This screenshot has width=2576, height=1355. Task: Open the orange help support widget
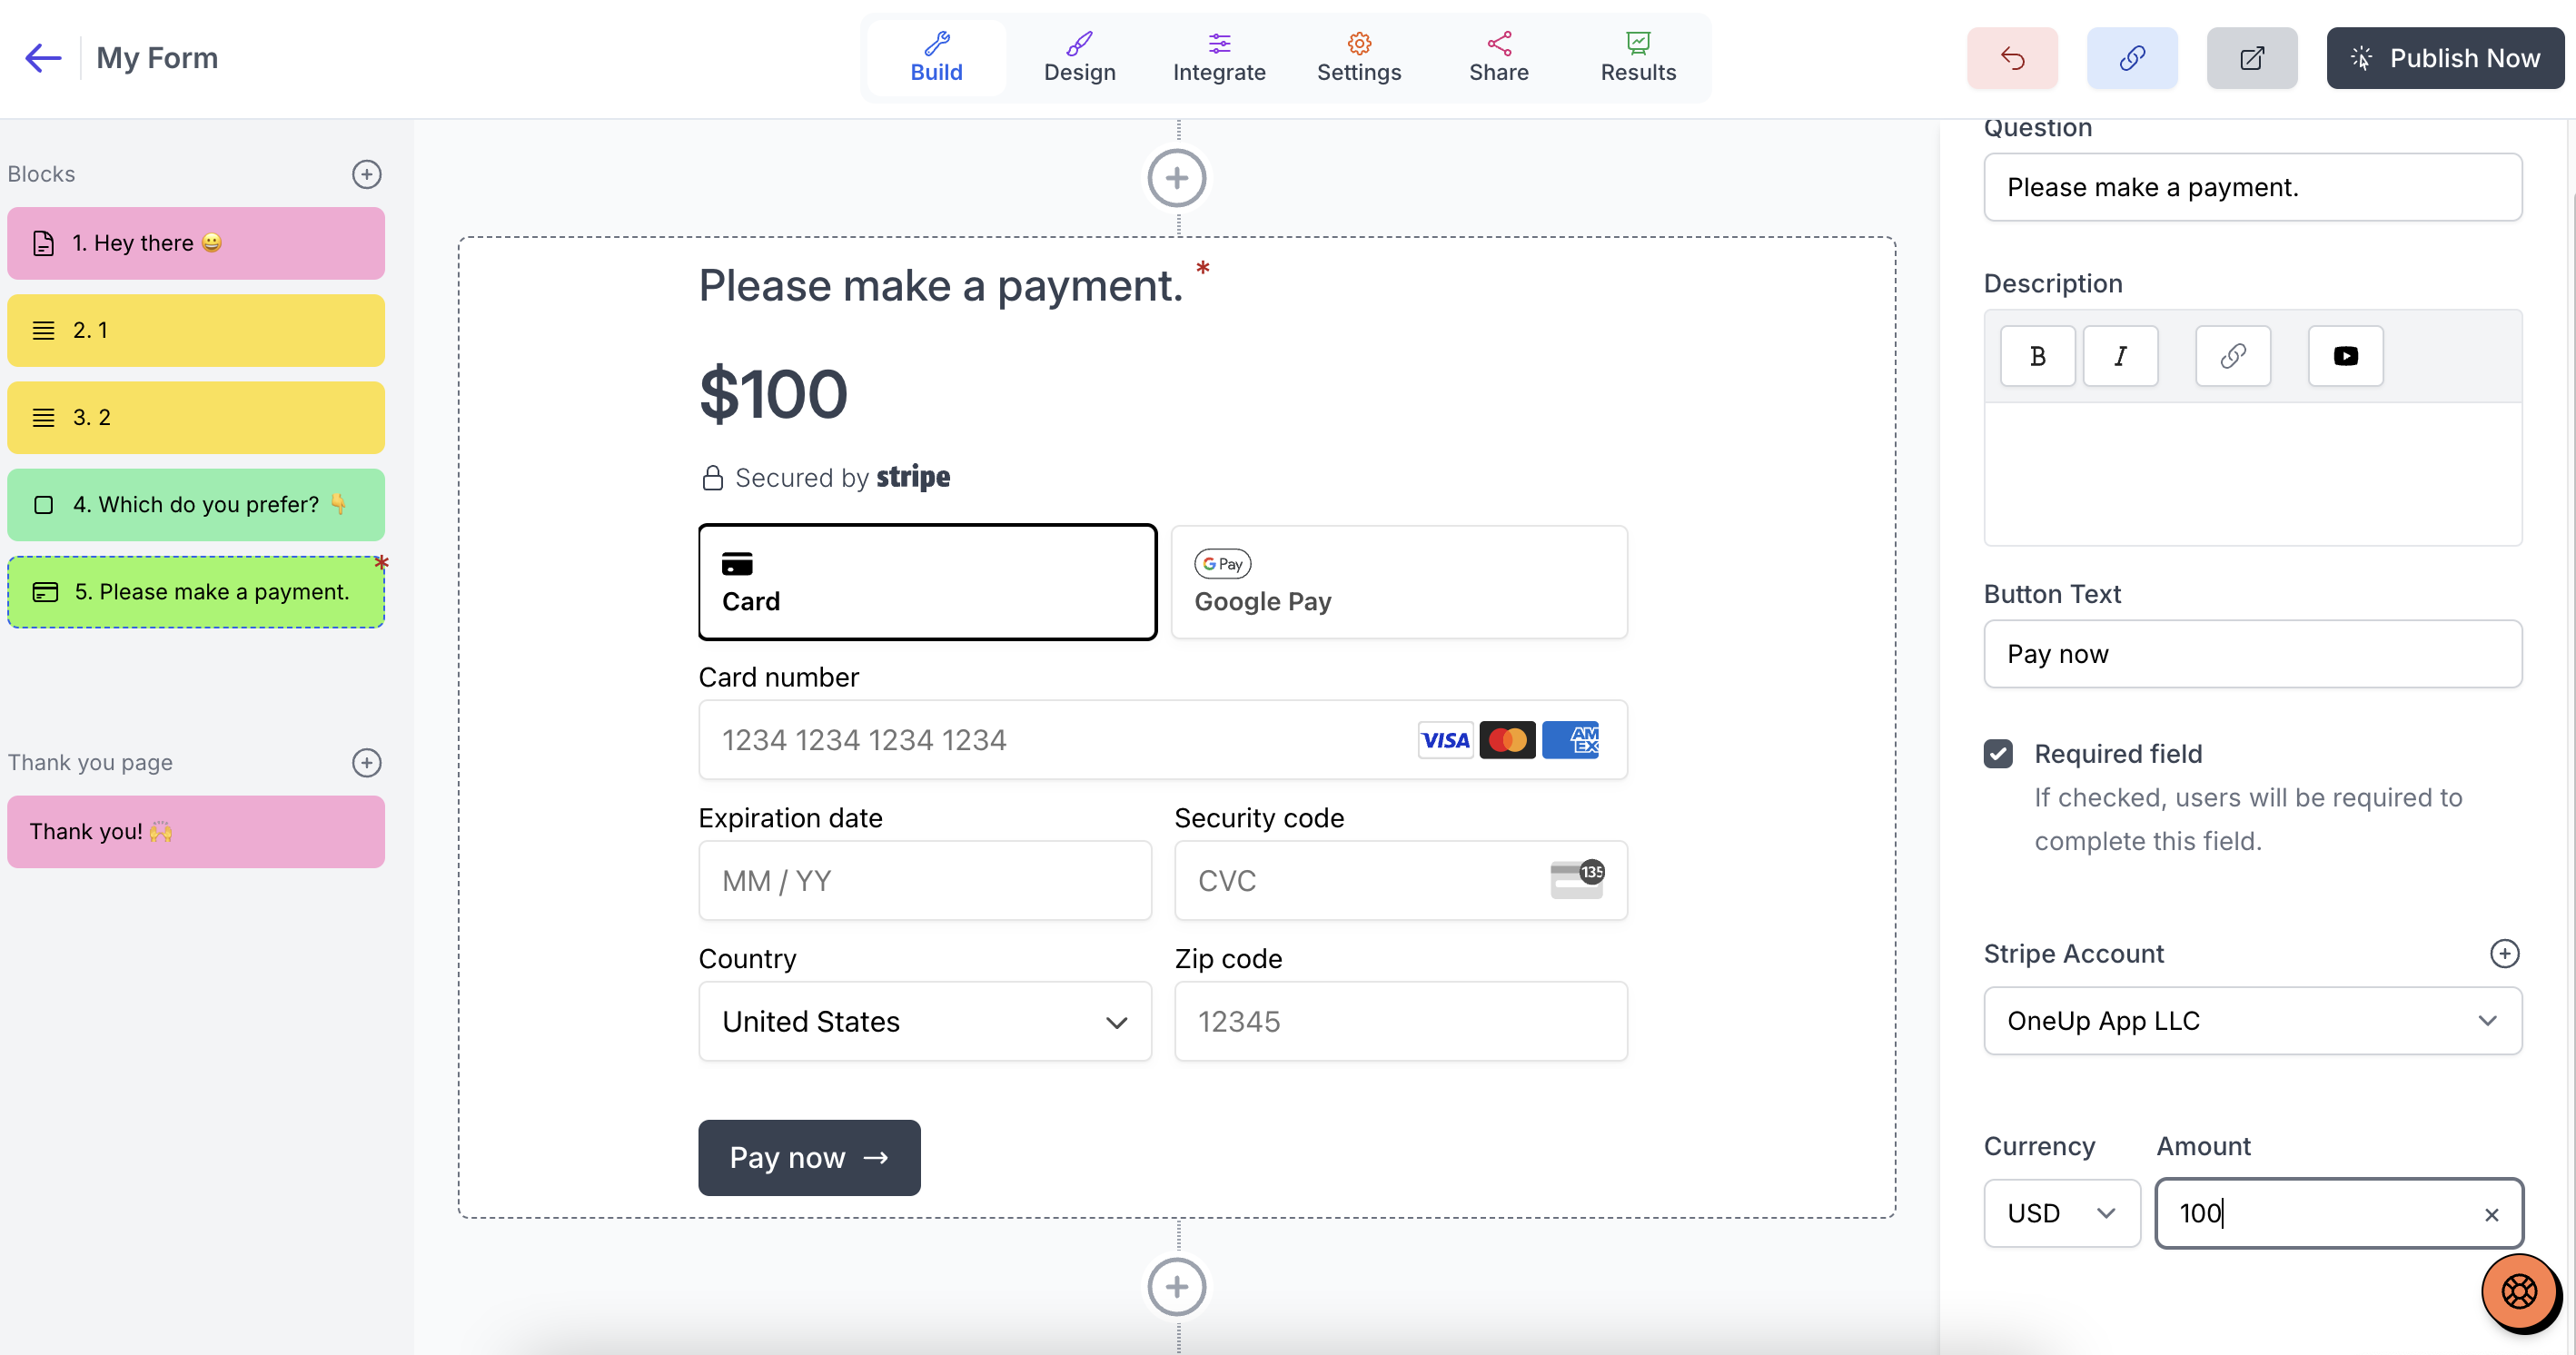click(x=2520, y=1292)
